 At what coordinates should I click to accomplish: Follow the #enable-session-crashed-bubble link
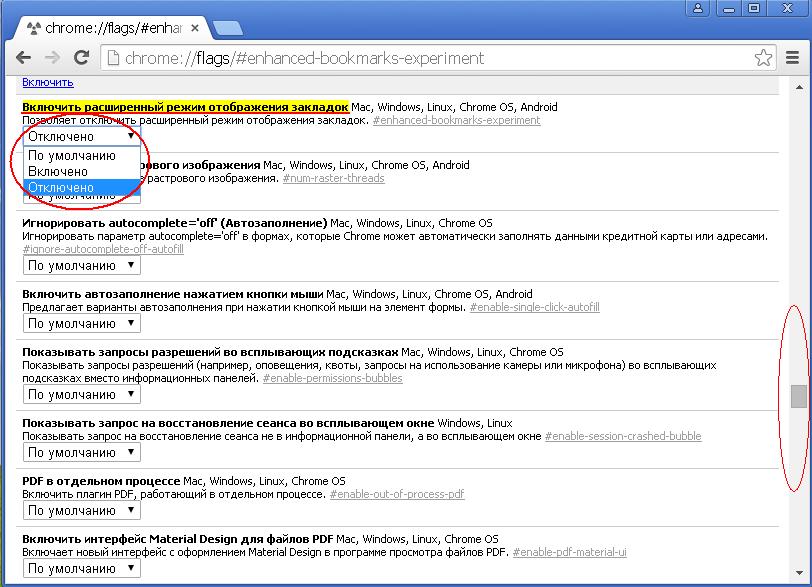pos(623,436)
